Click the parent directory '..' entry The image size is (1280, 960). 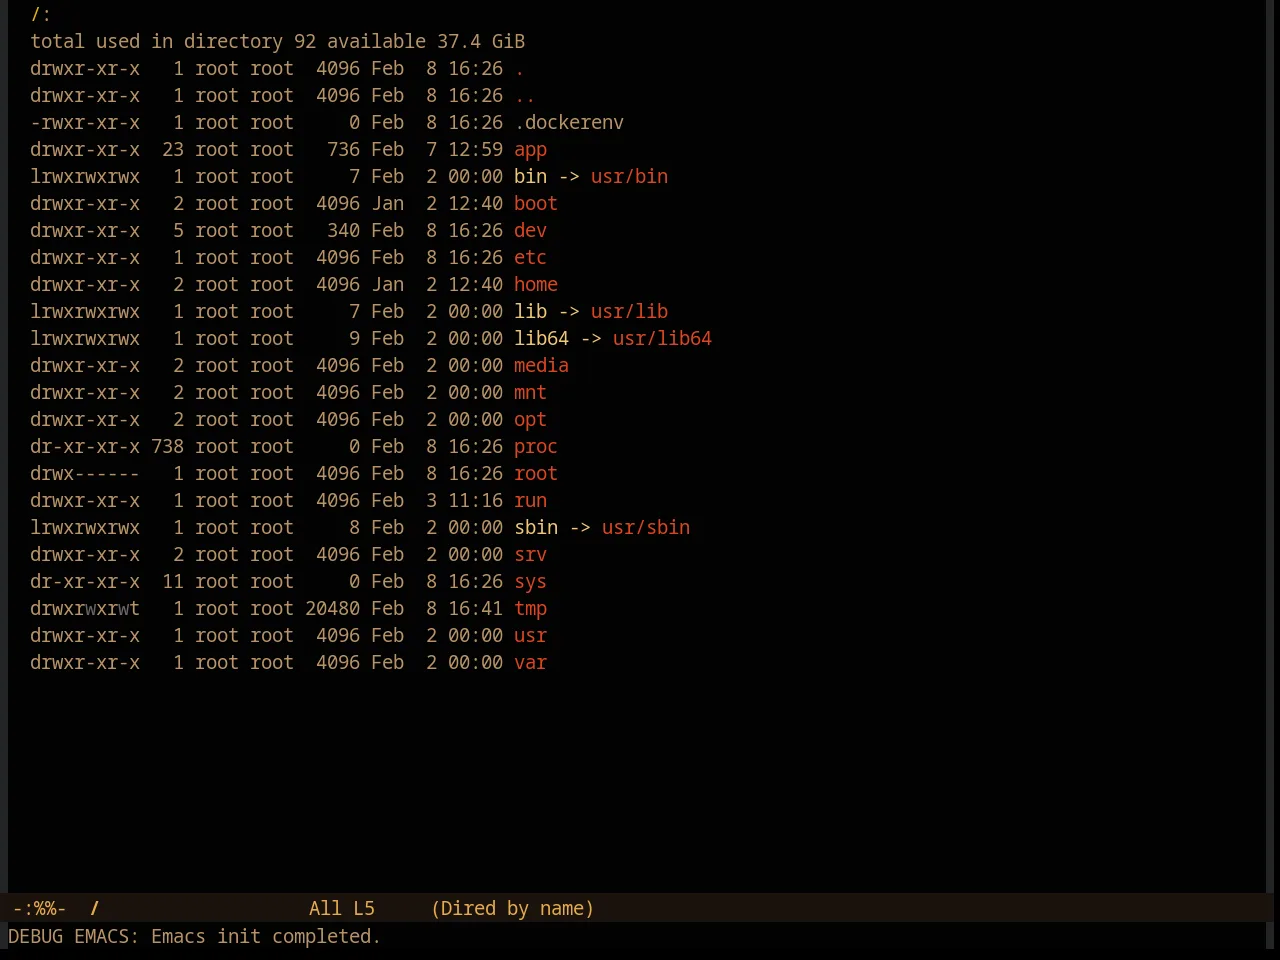525,95
